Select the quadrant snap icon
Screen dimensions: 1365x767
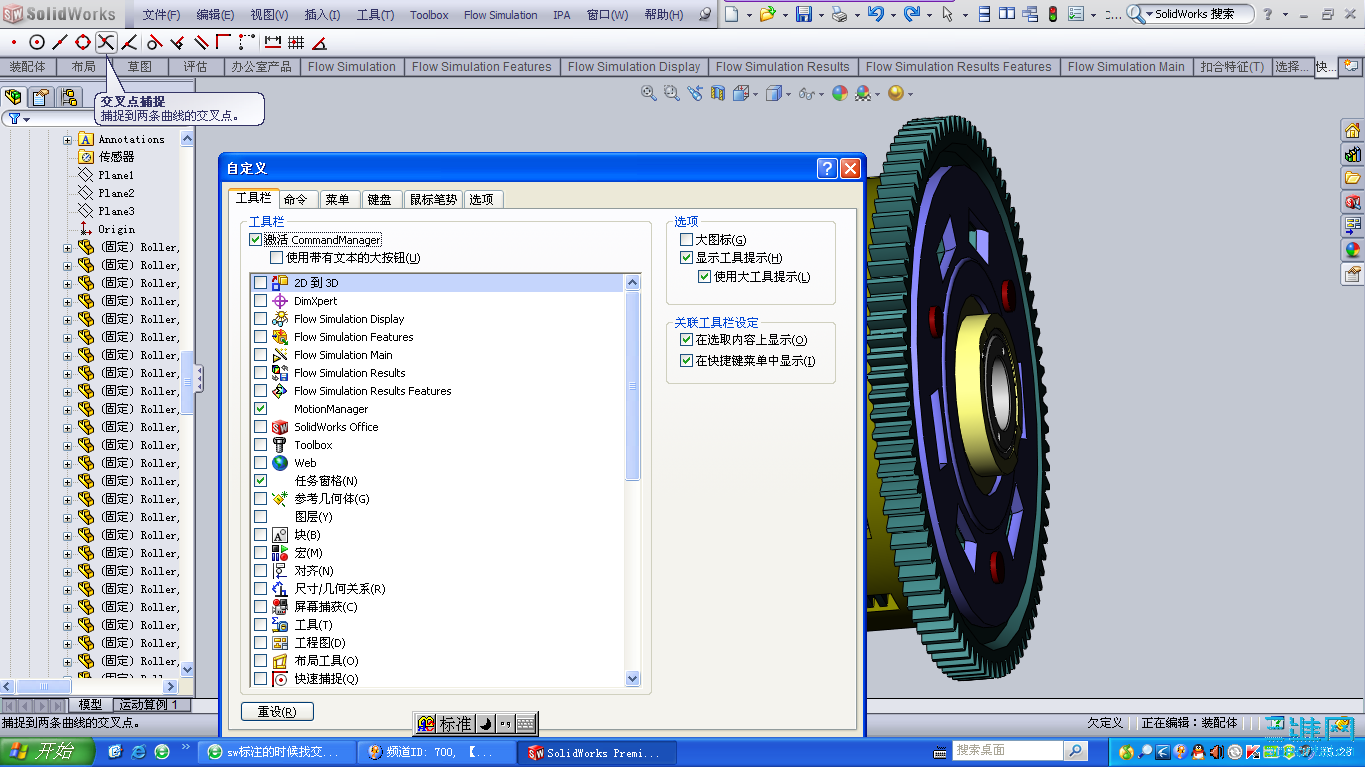pyautogui.click(x=83, y=42)
